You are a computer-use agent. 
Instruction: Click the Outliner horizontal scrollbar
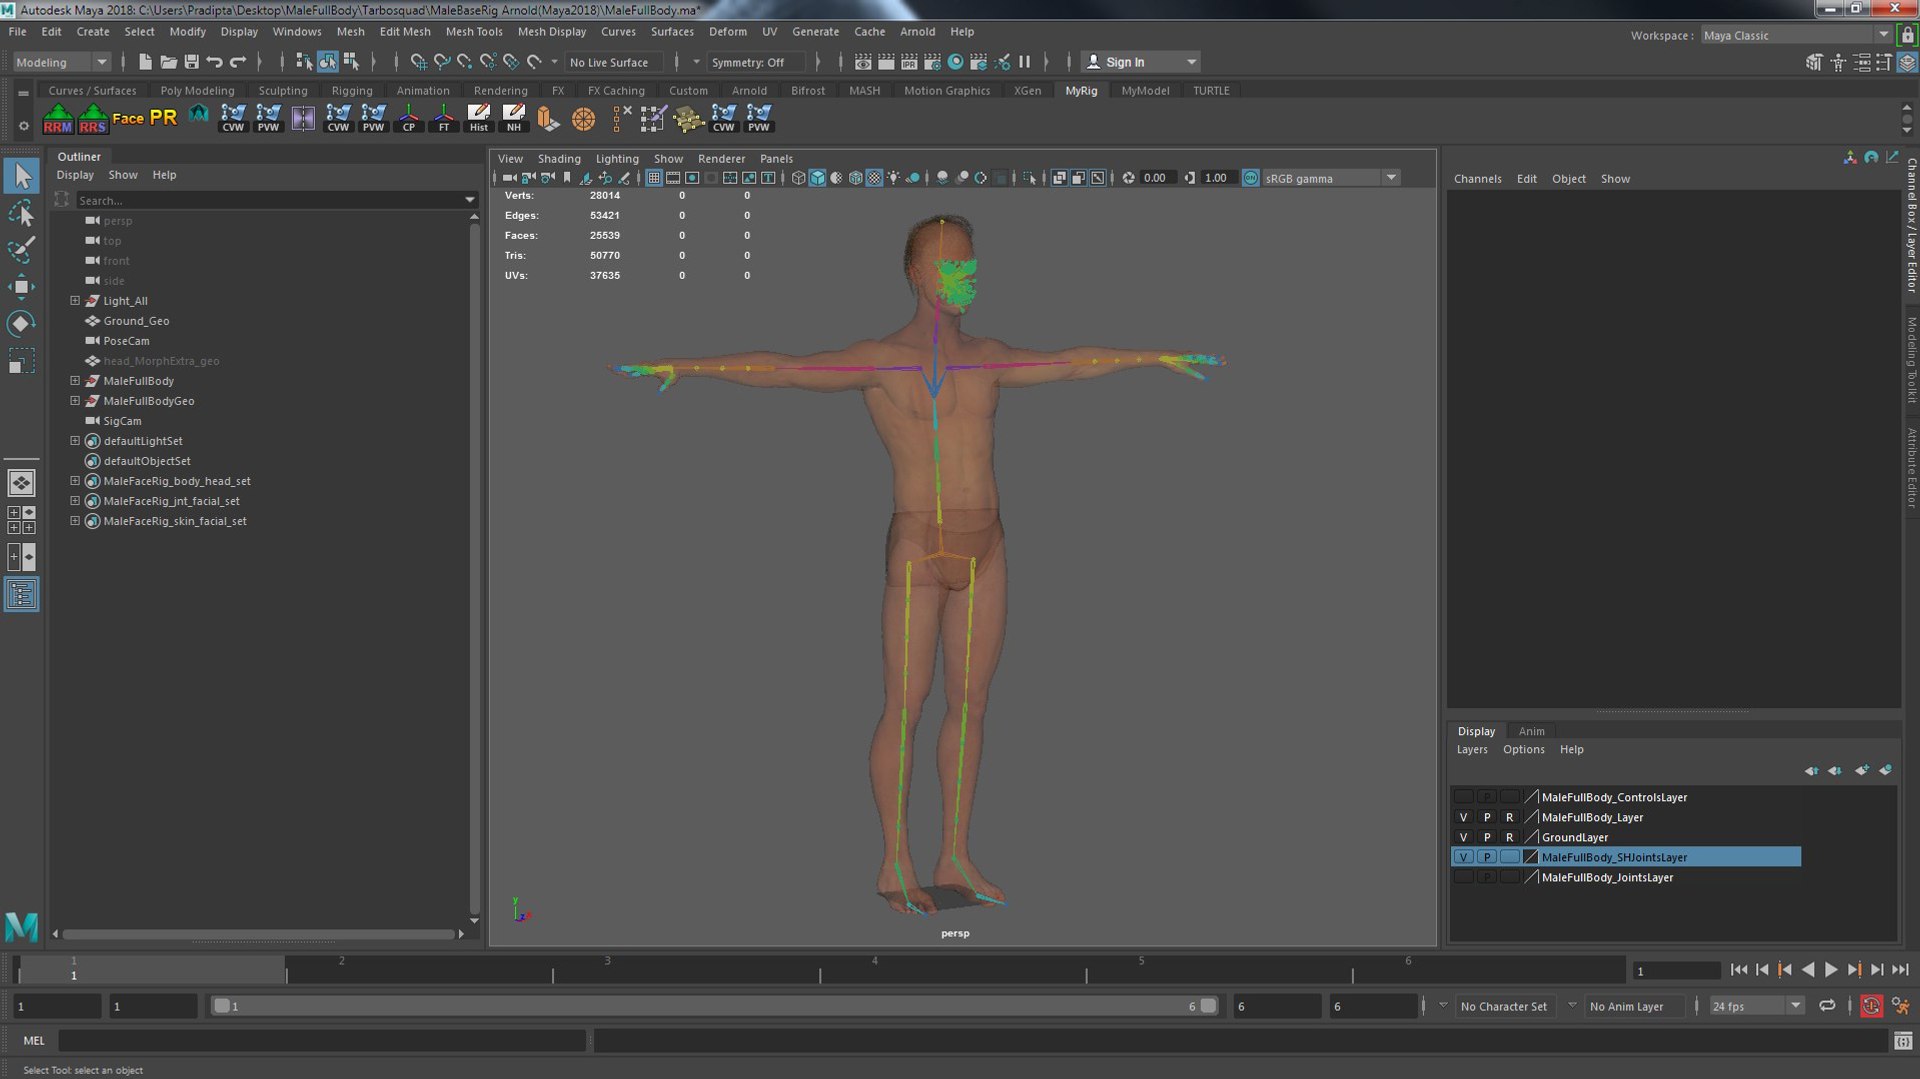click(258, 934)
